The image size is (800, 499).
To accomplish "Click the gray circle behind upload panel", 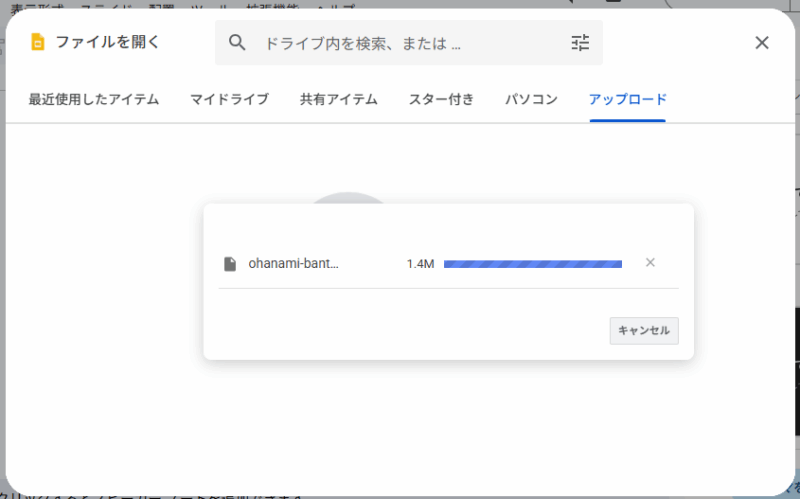I will 347,198.
